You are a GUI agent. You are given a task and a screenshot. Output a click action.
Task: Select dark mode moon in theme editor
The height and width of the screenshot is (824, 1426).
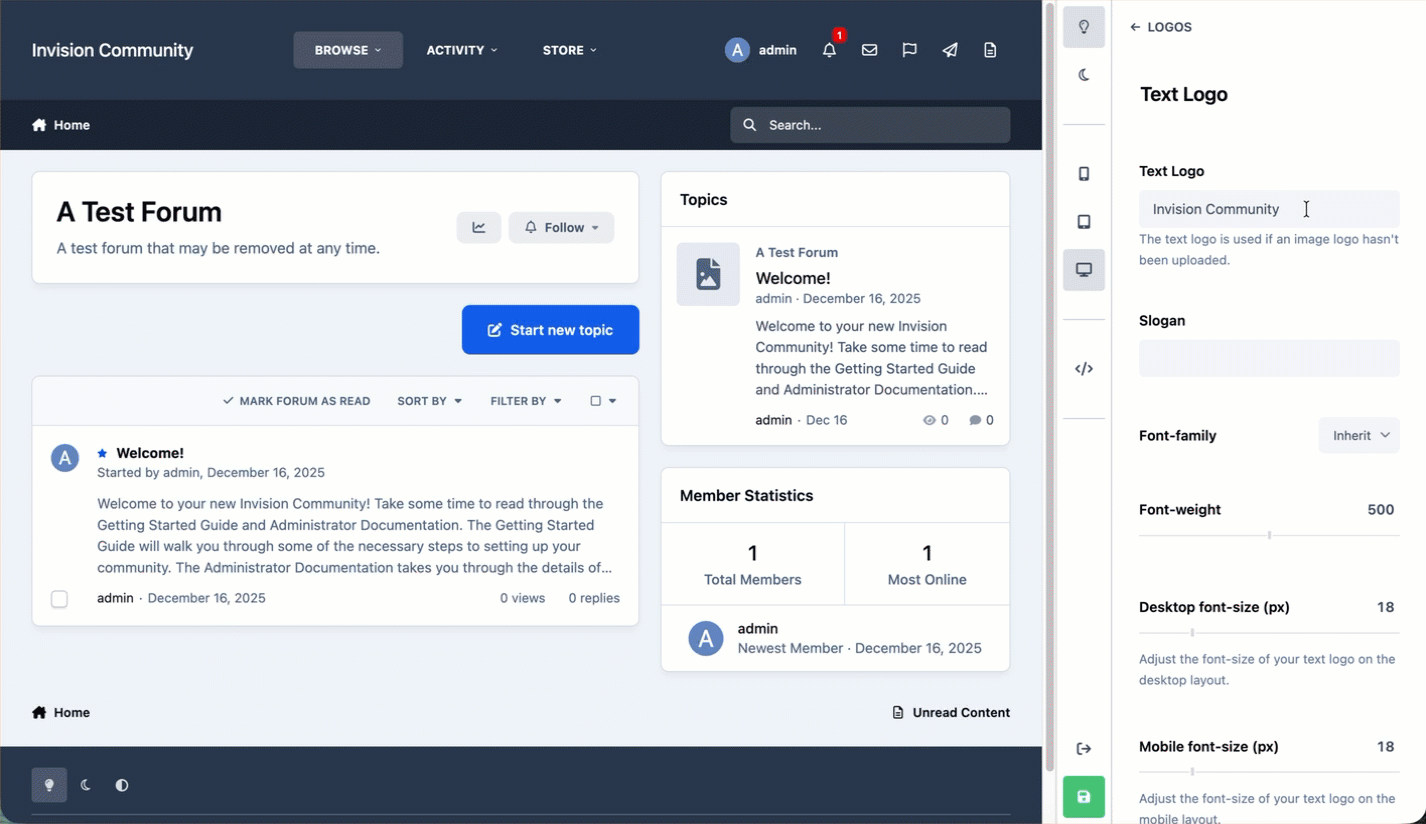coord(1084,75)
